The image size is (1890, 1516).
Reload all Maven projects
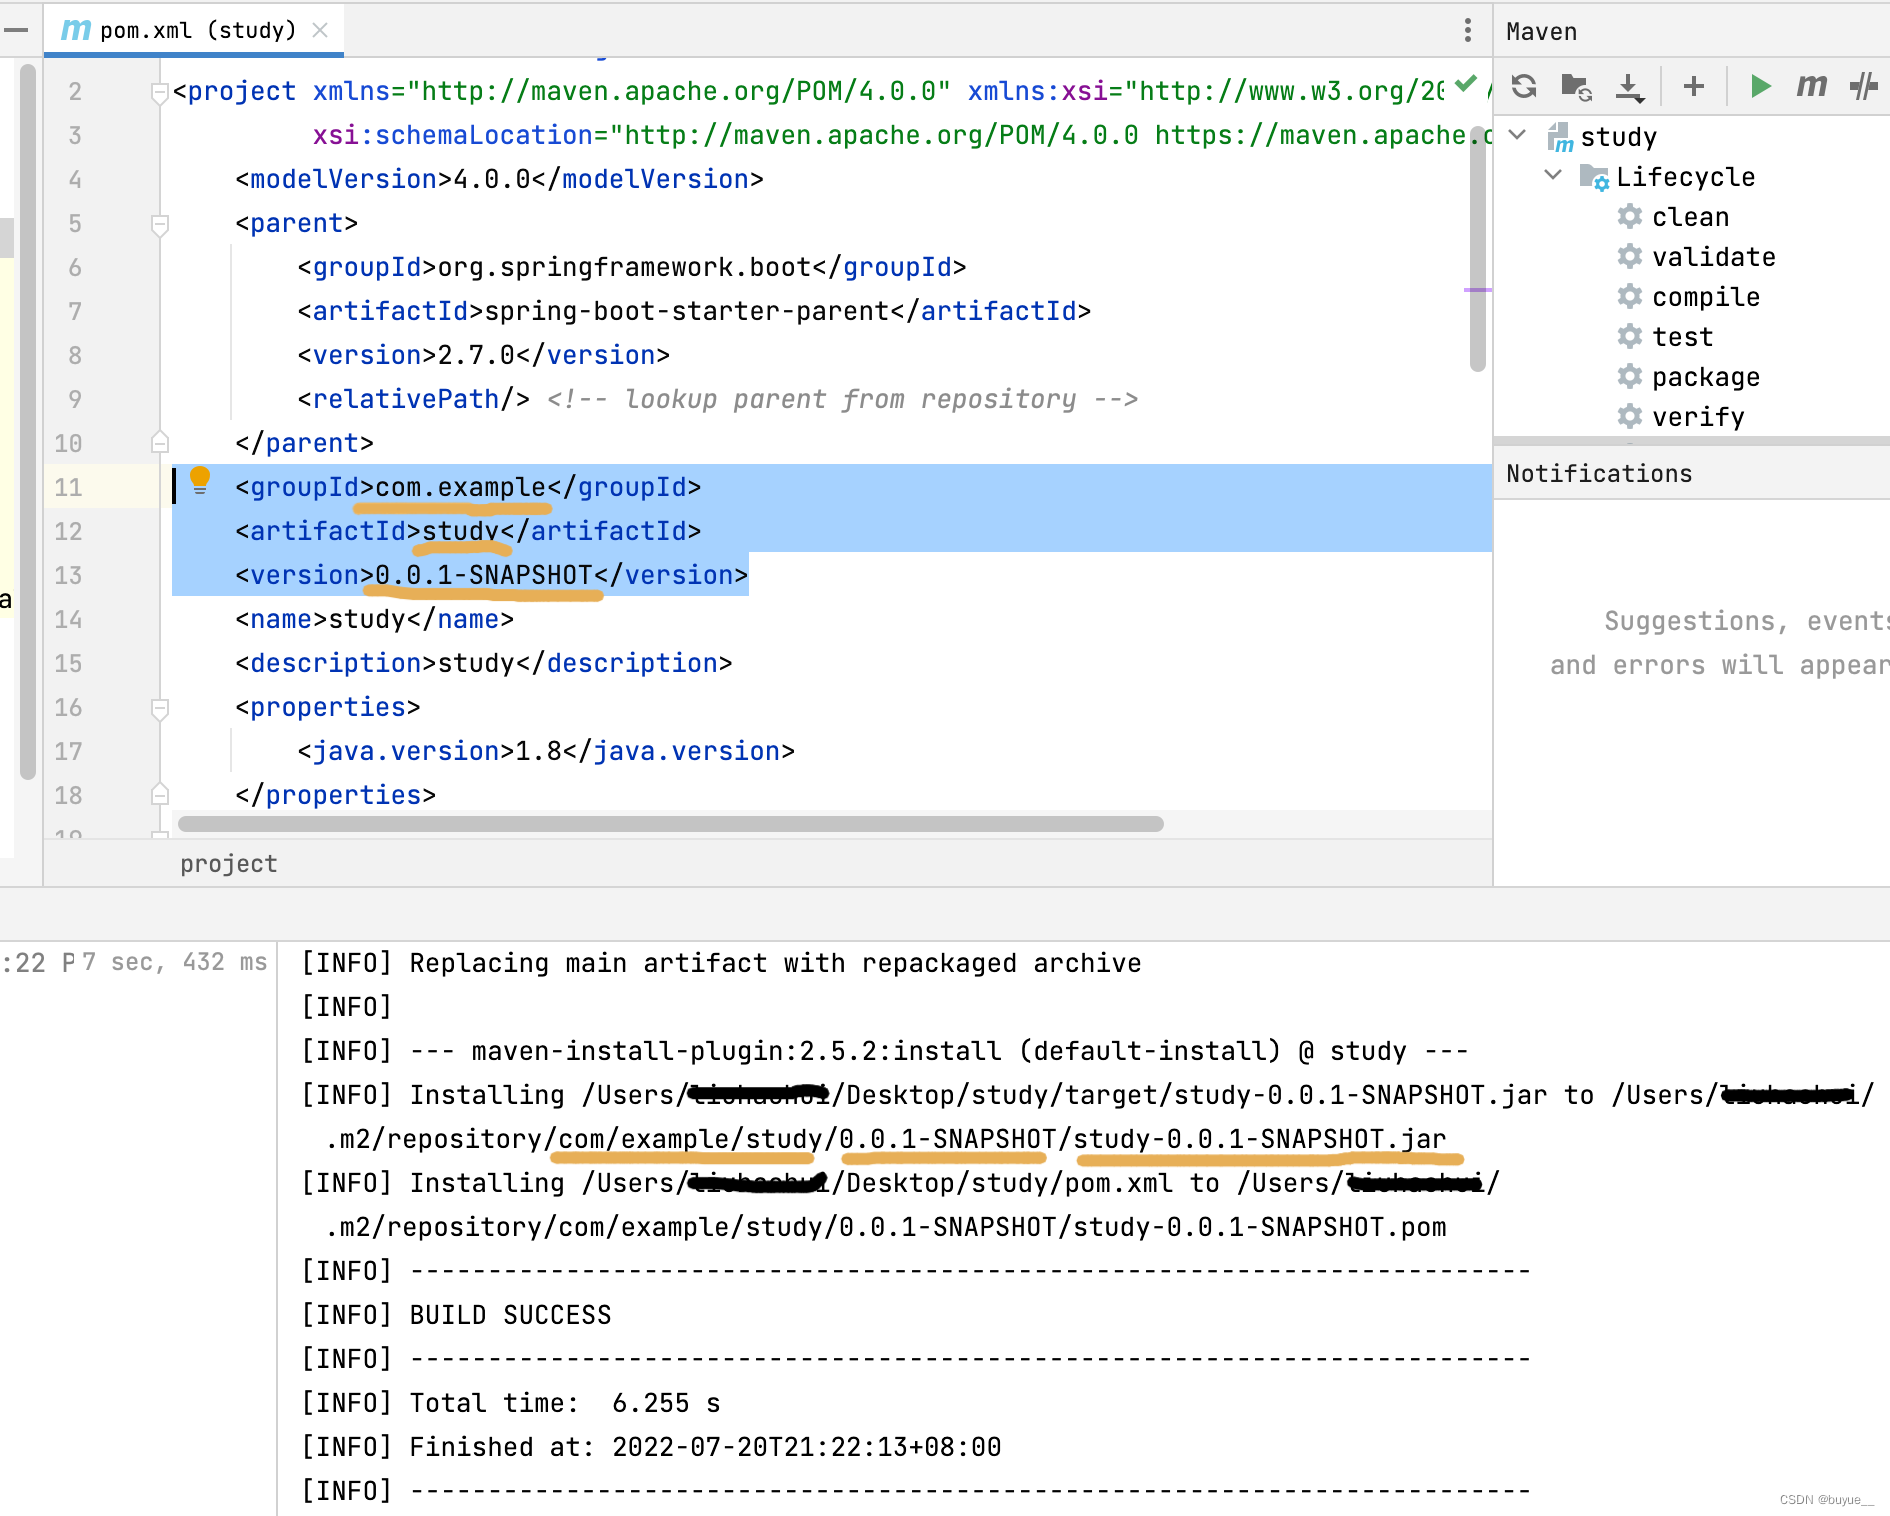1524,87
